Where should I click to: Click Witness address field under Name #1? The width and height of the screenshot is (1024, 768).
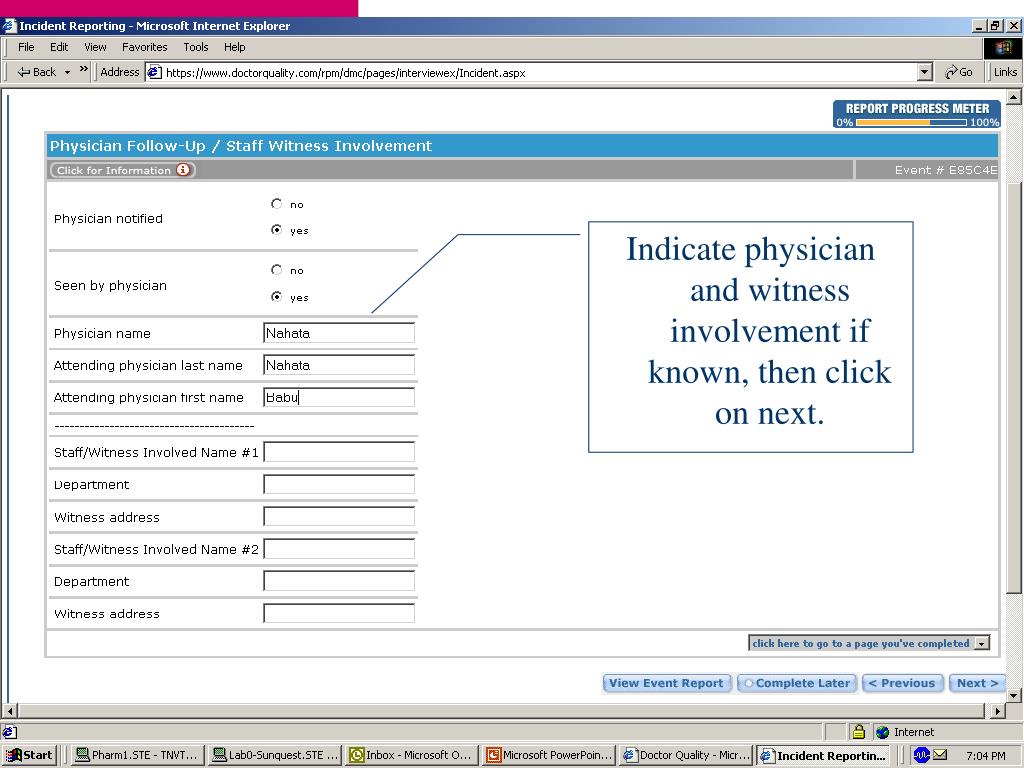tap(339, 517)
